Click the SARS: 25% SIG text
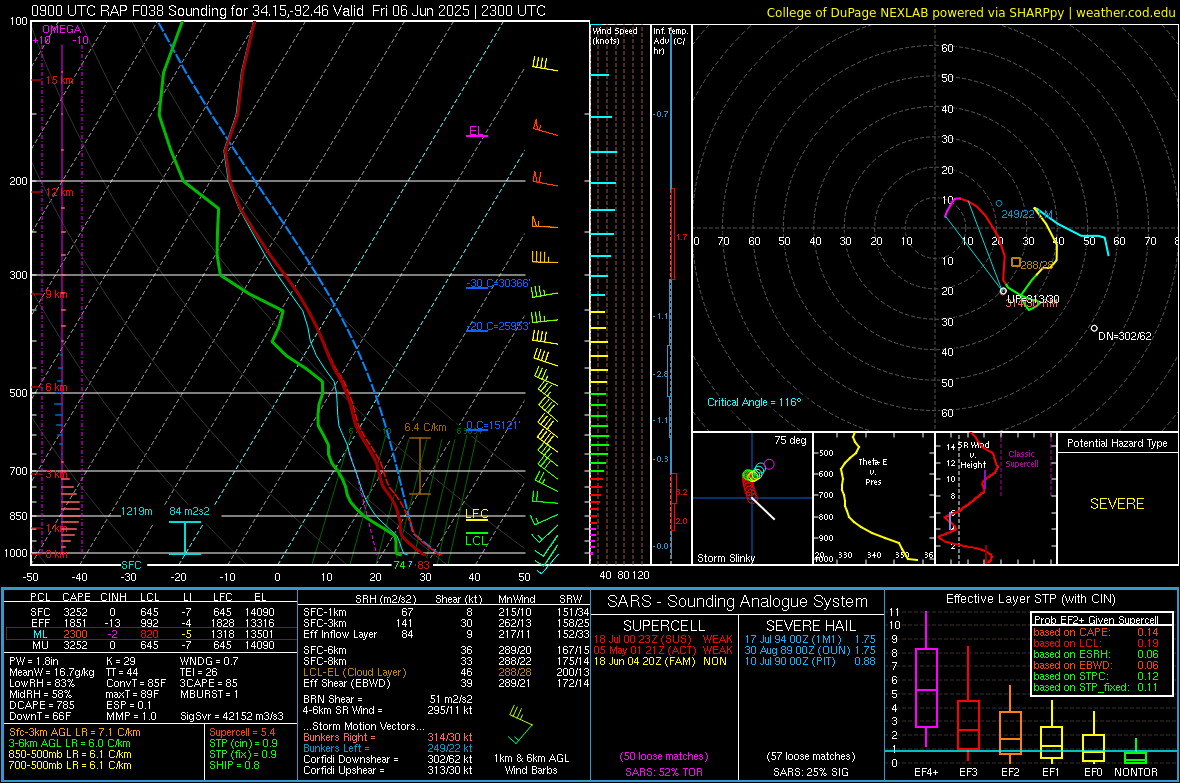The height and width of the screenshot is (783, 1180). click(x=811, y=772)
